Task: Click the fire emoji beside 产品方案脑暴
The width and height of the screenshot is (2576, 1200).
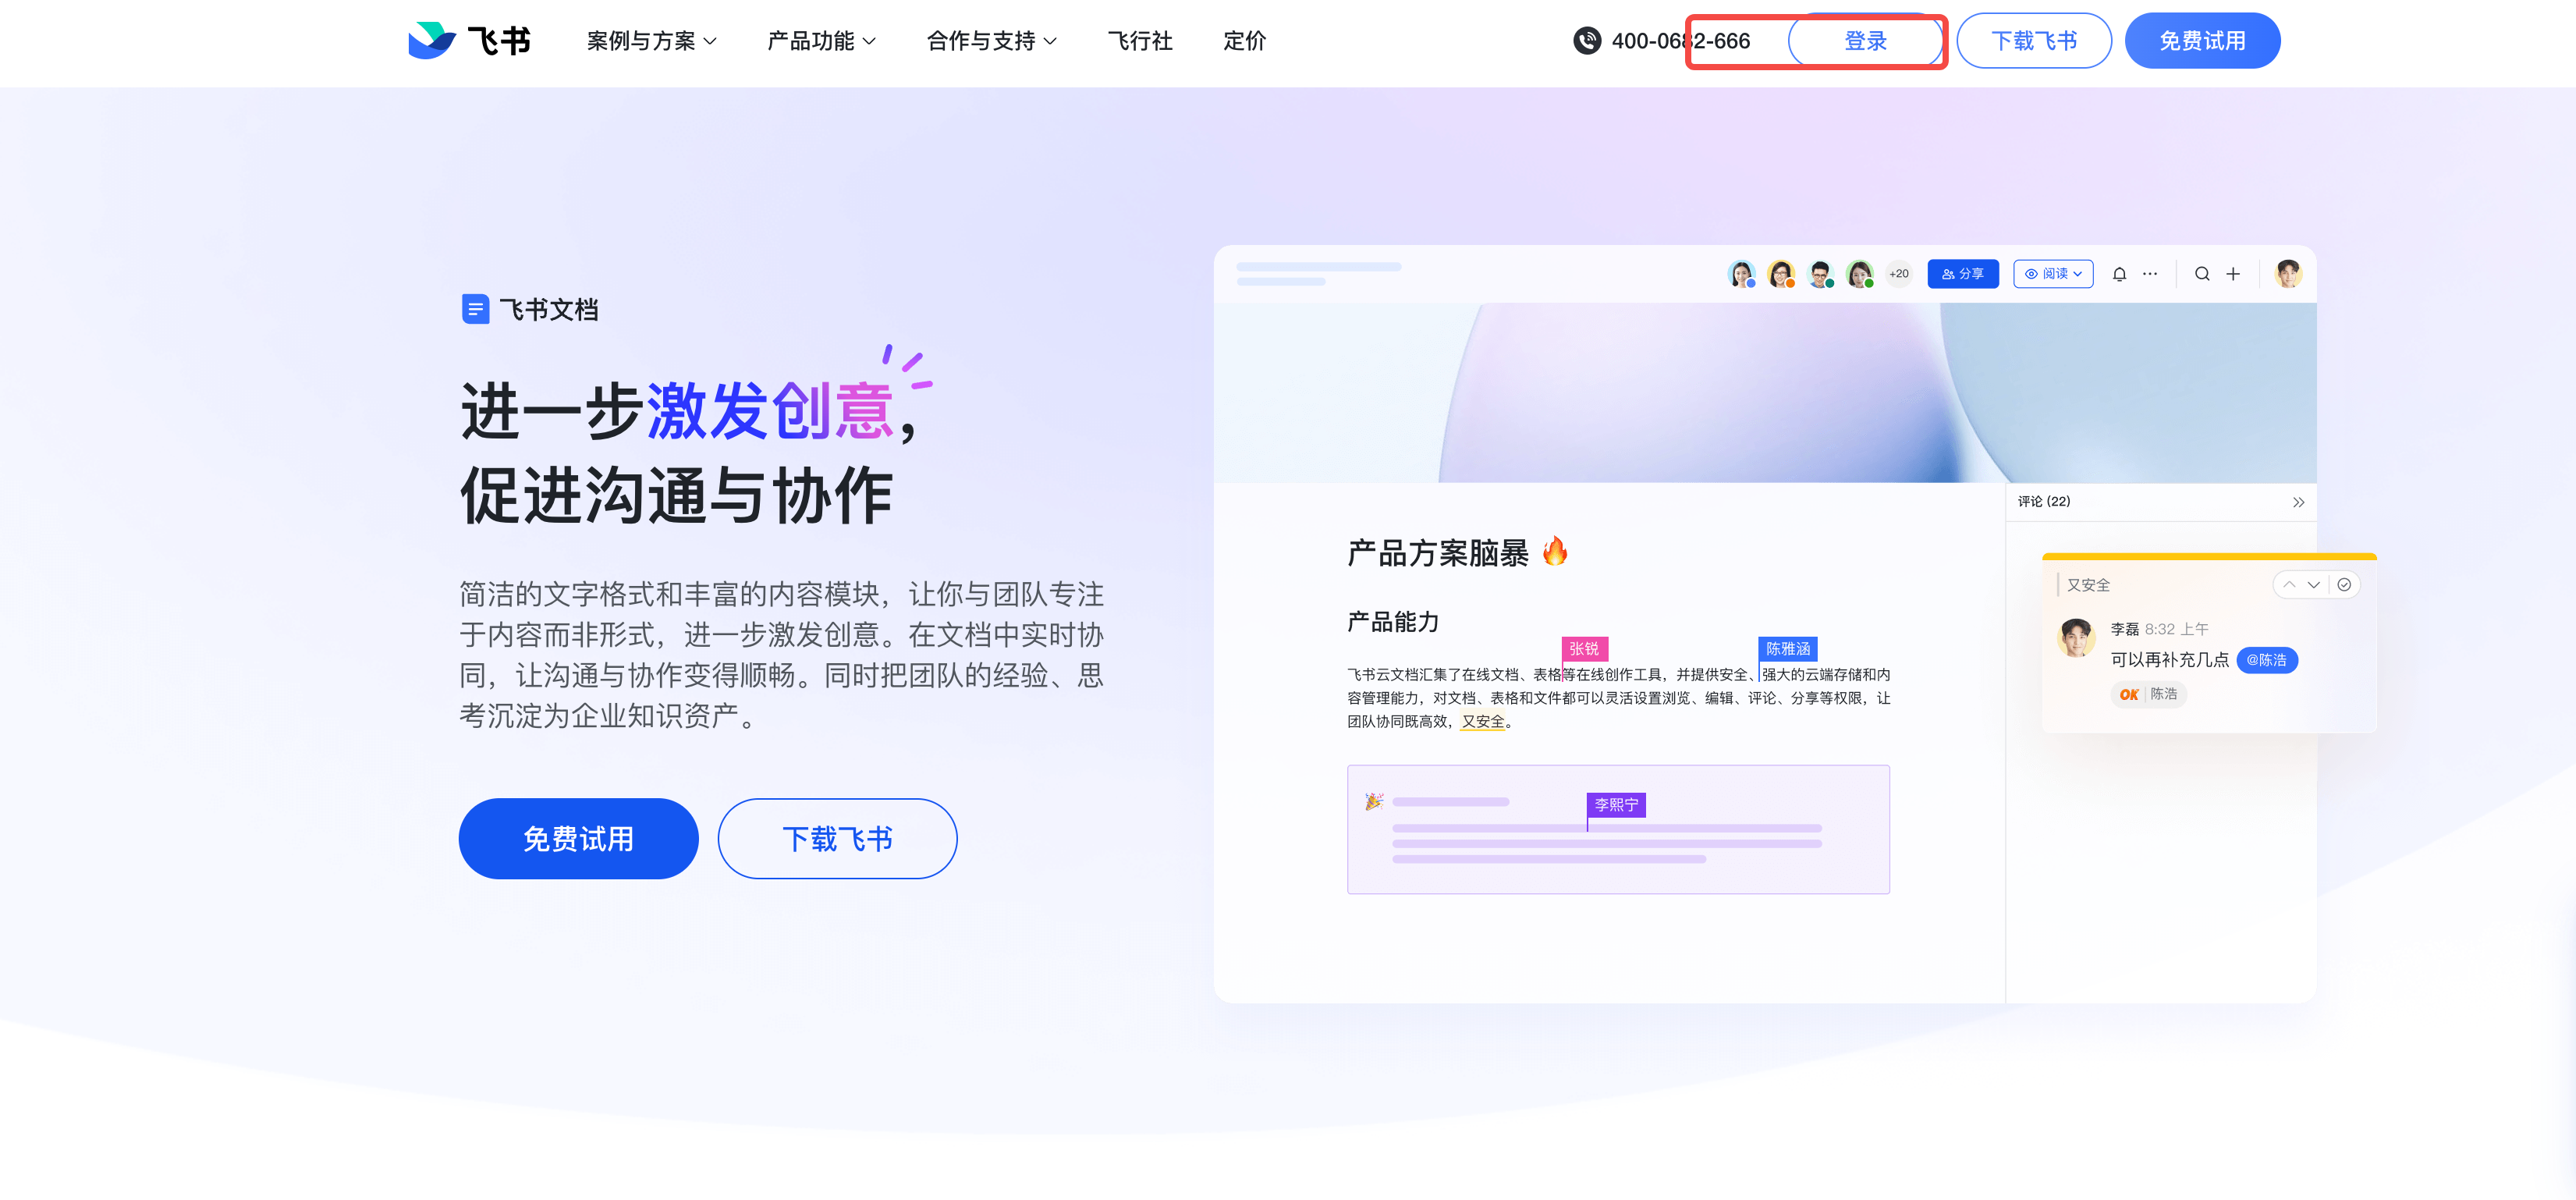Action: 1555,551
